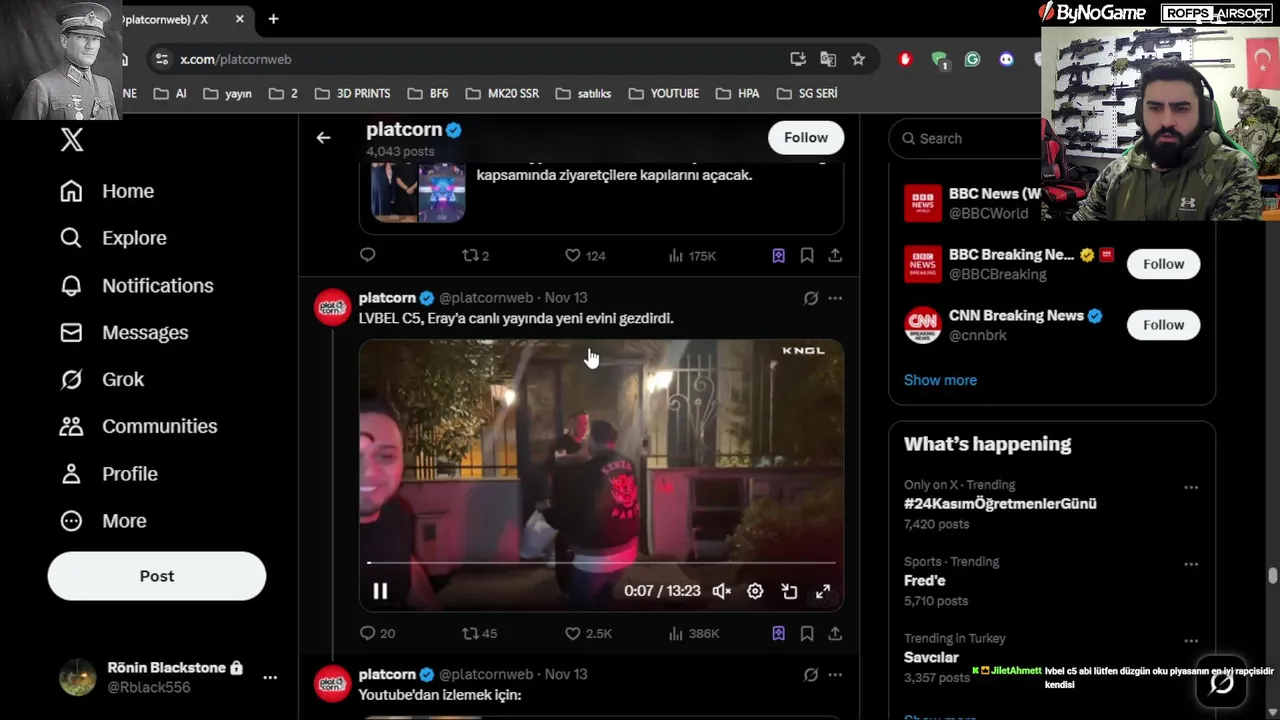This screenshot has width=1280, height=720.
Task: Open platcorn avatar on LVBEL post
Action: tap(333, 307)
